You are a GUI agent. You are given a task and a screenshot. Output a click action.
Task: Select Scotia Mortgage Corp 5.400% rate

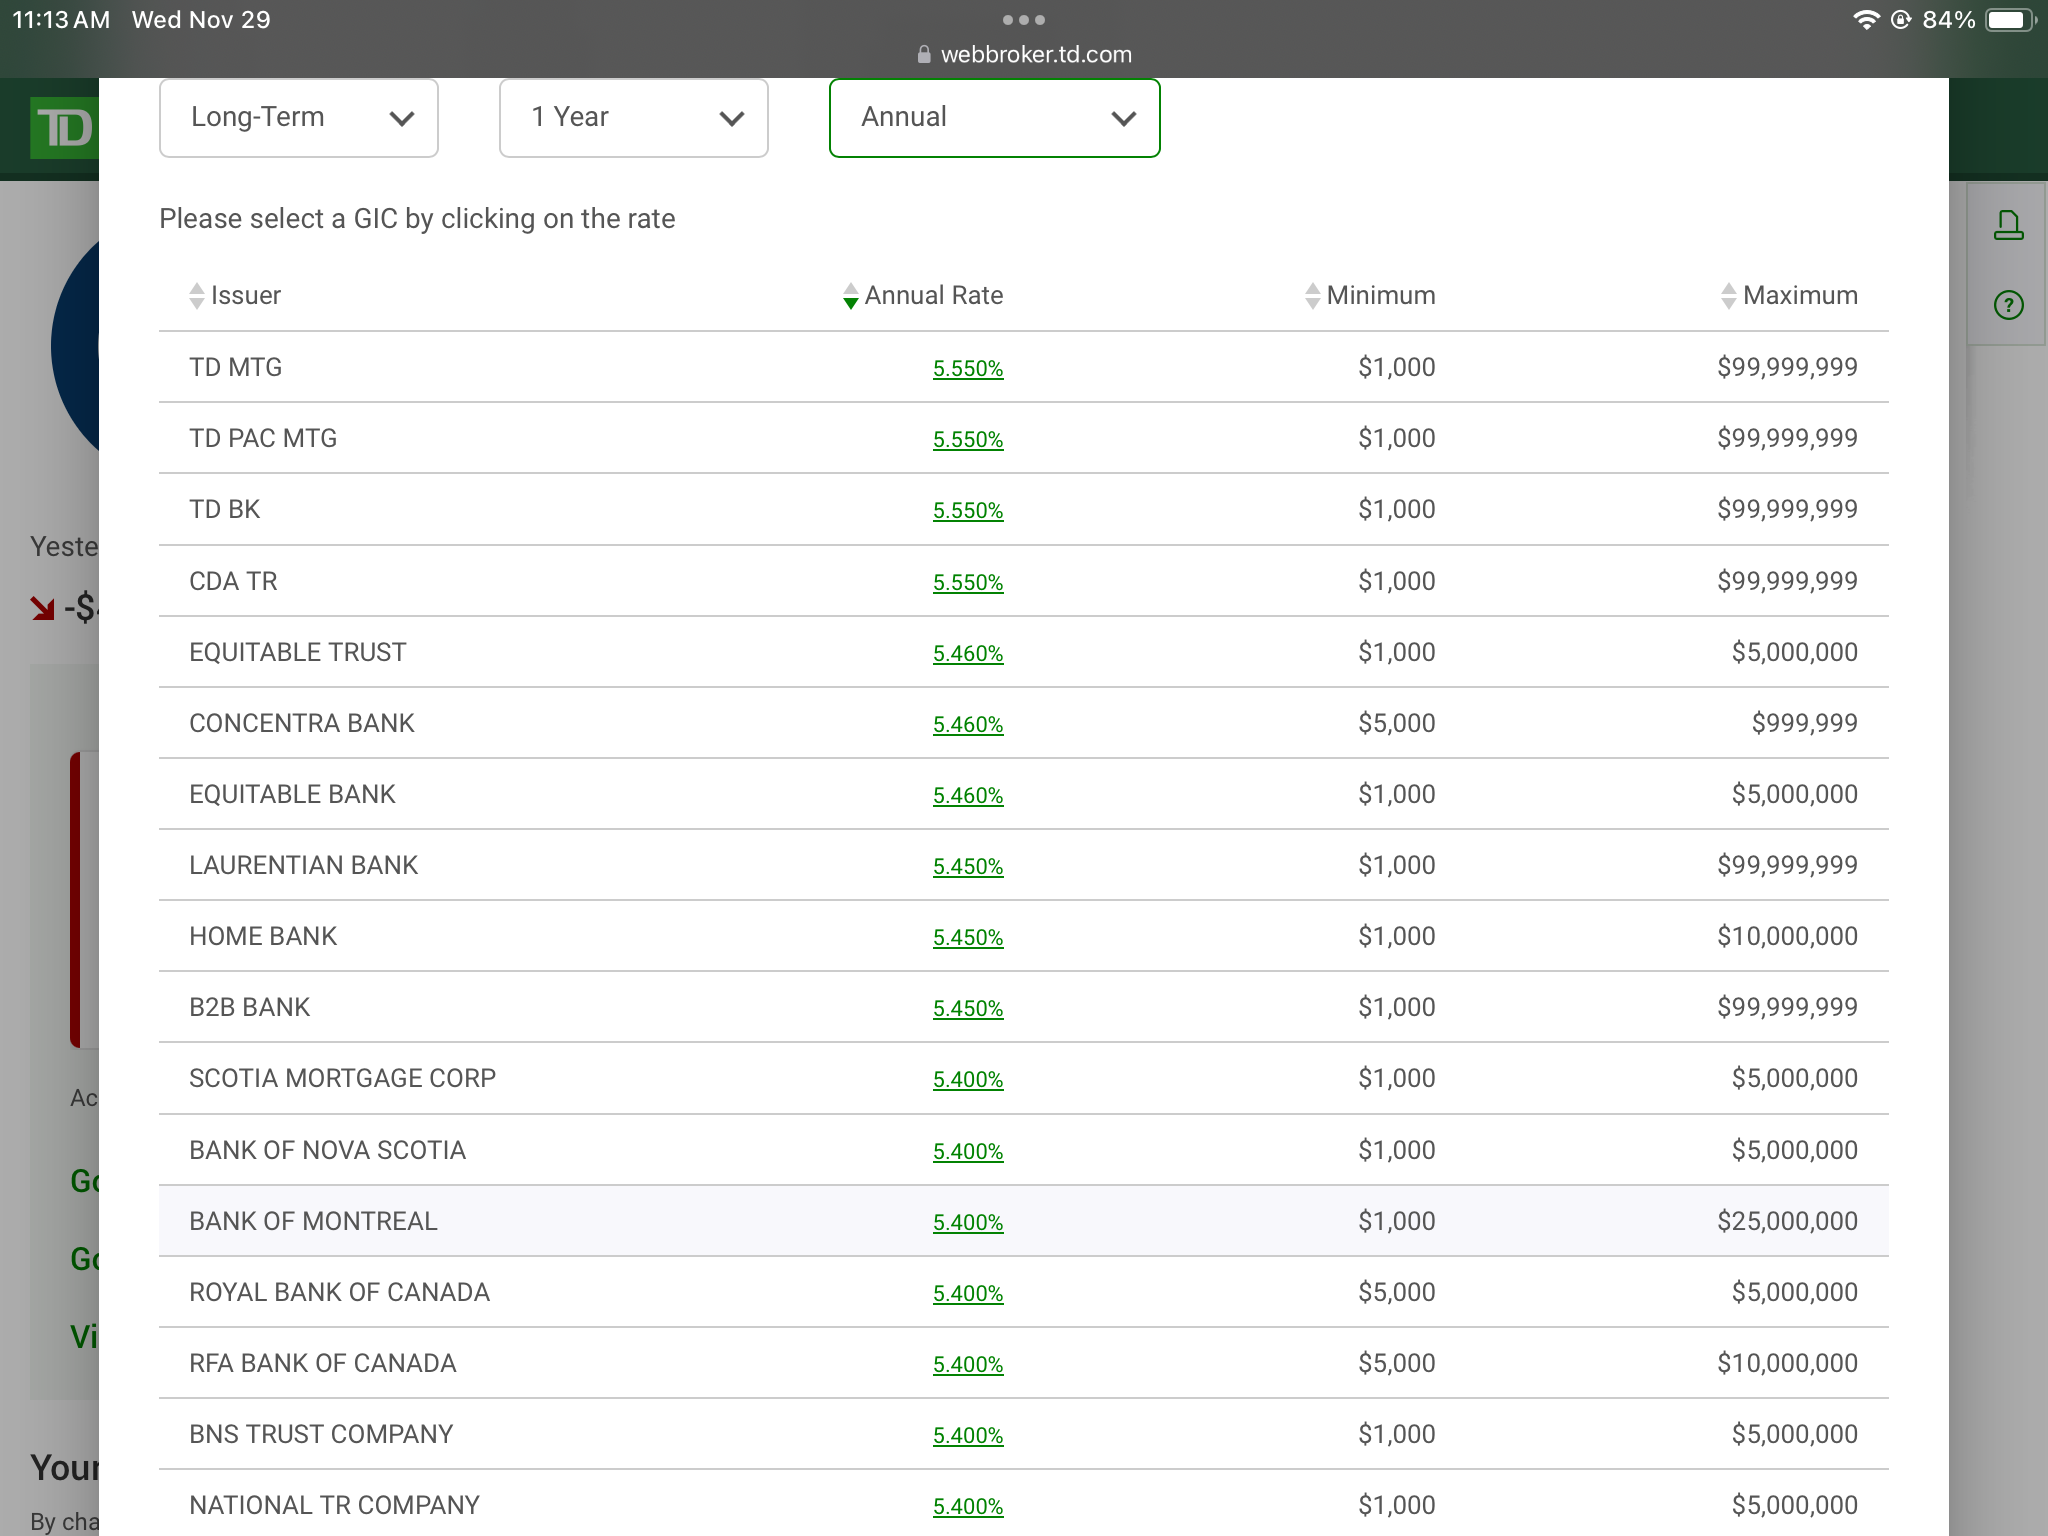coord(968,1080)
